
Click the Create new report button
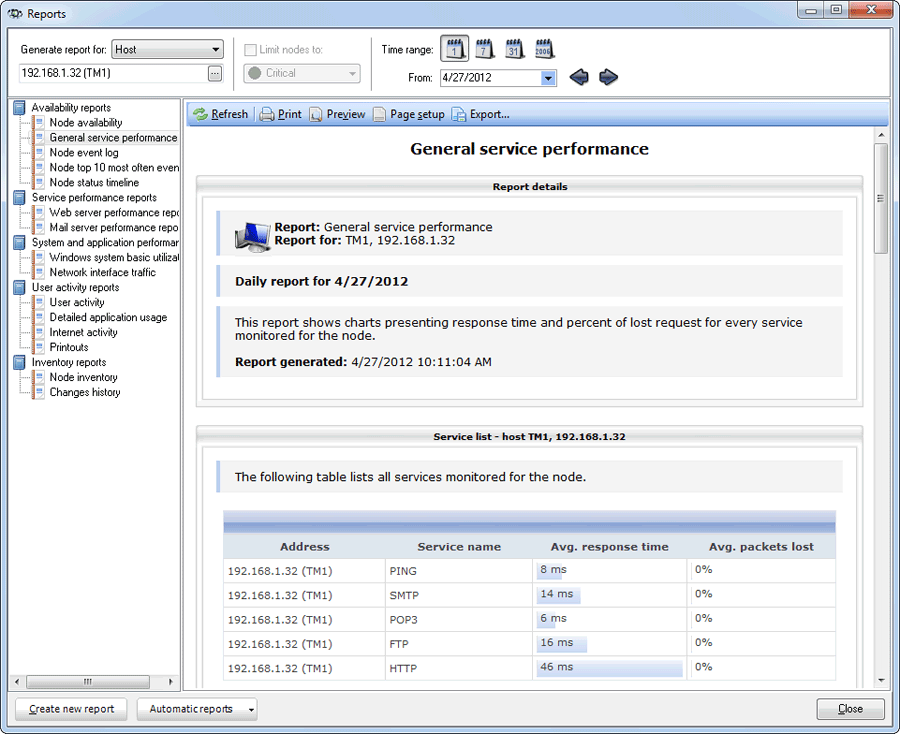pos(71,709)
